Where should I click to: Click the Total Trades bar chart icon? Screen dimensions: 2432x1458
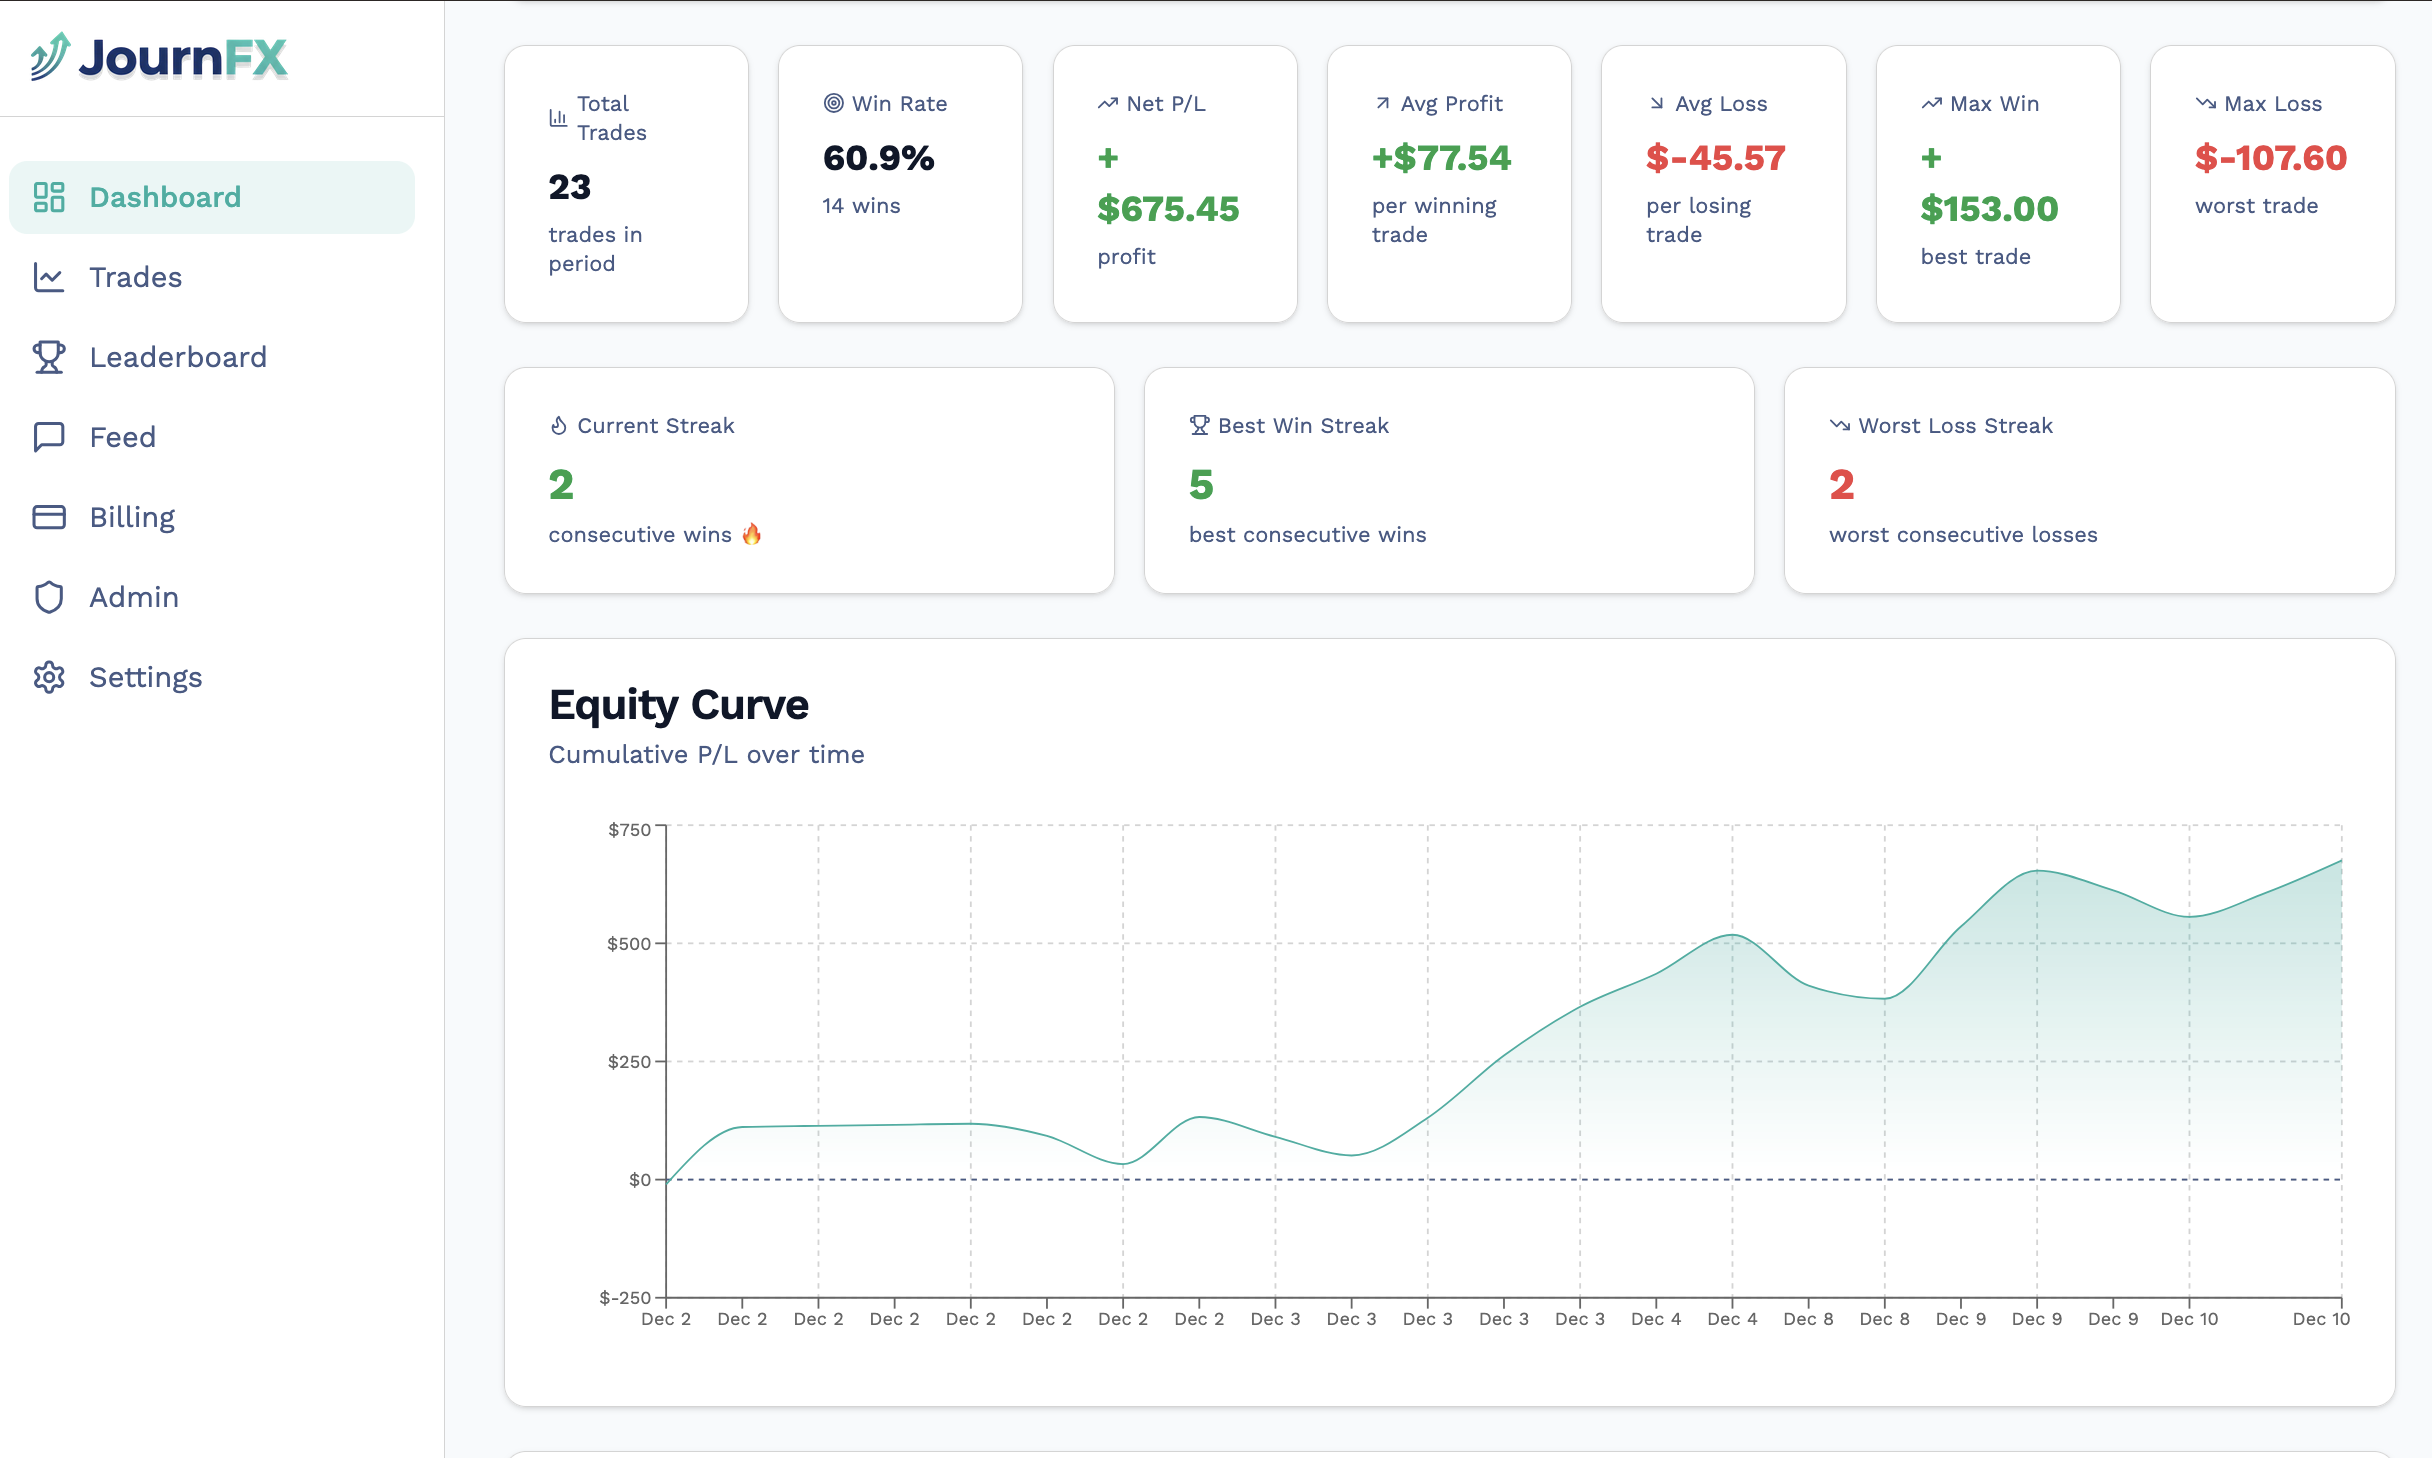558,118
